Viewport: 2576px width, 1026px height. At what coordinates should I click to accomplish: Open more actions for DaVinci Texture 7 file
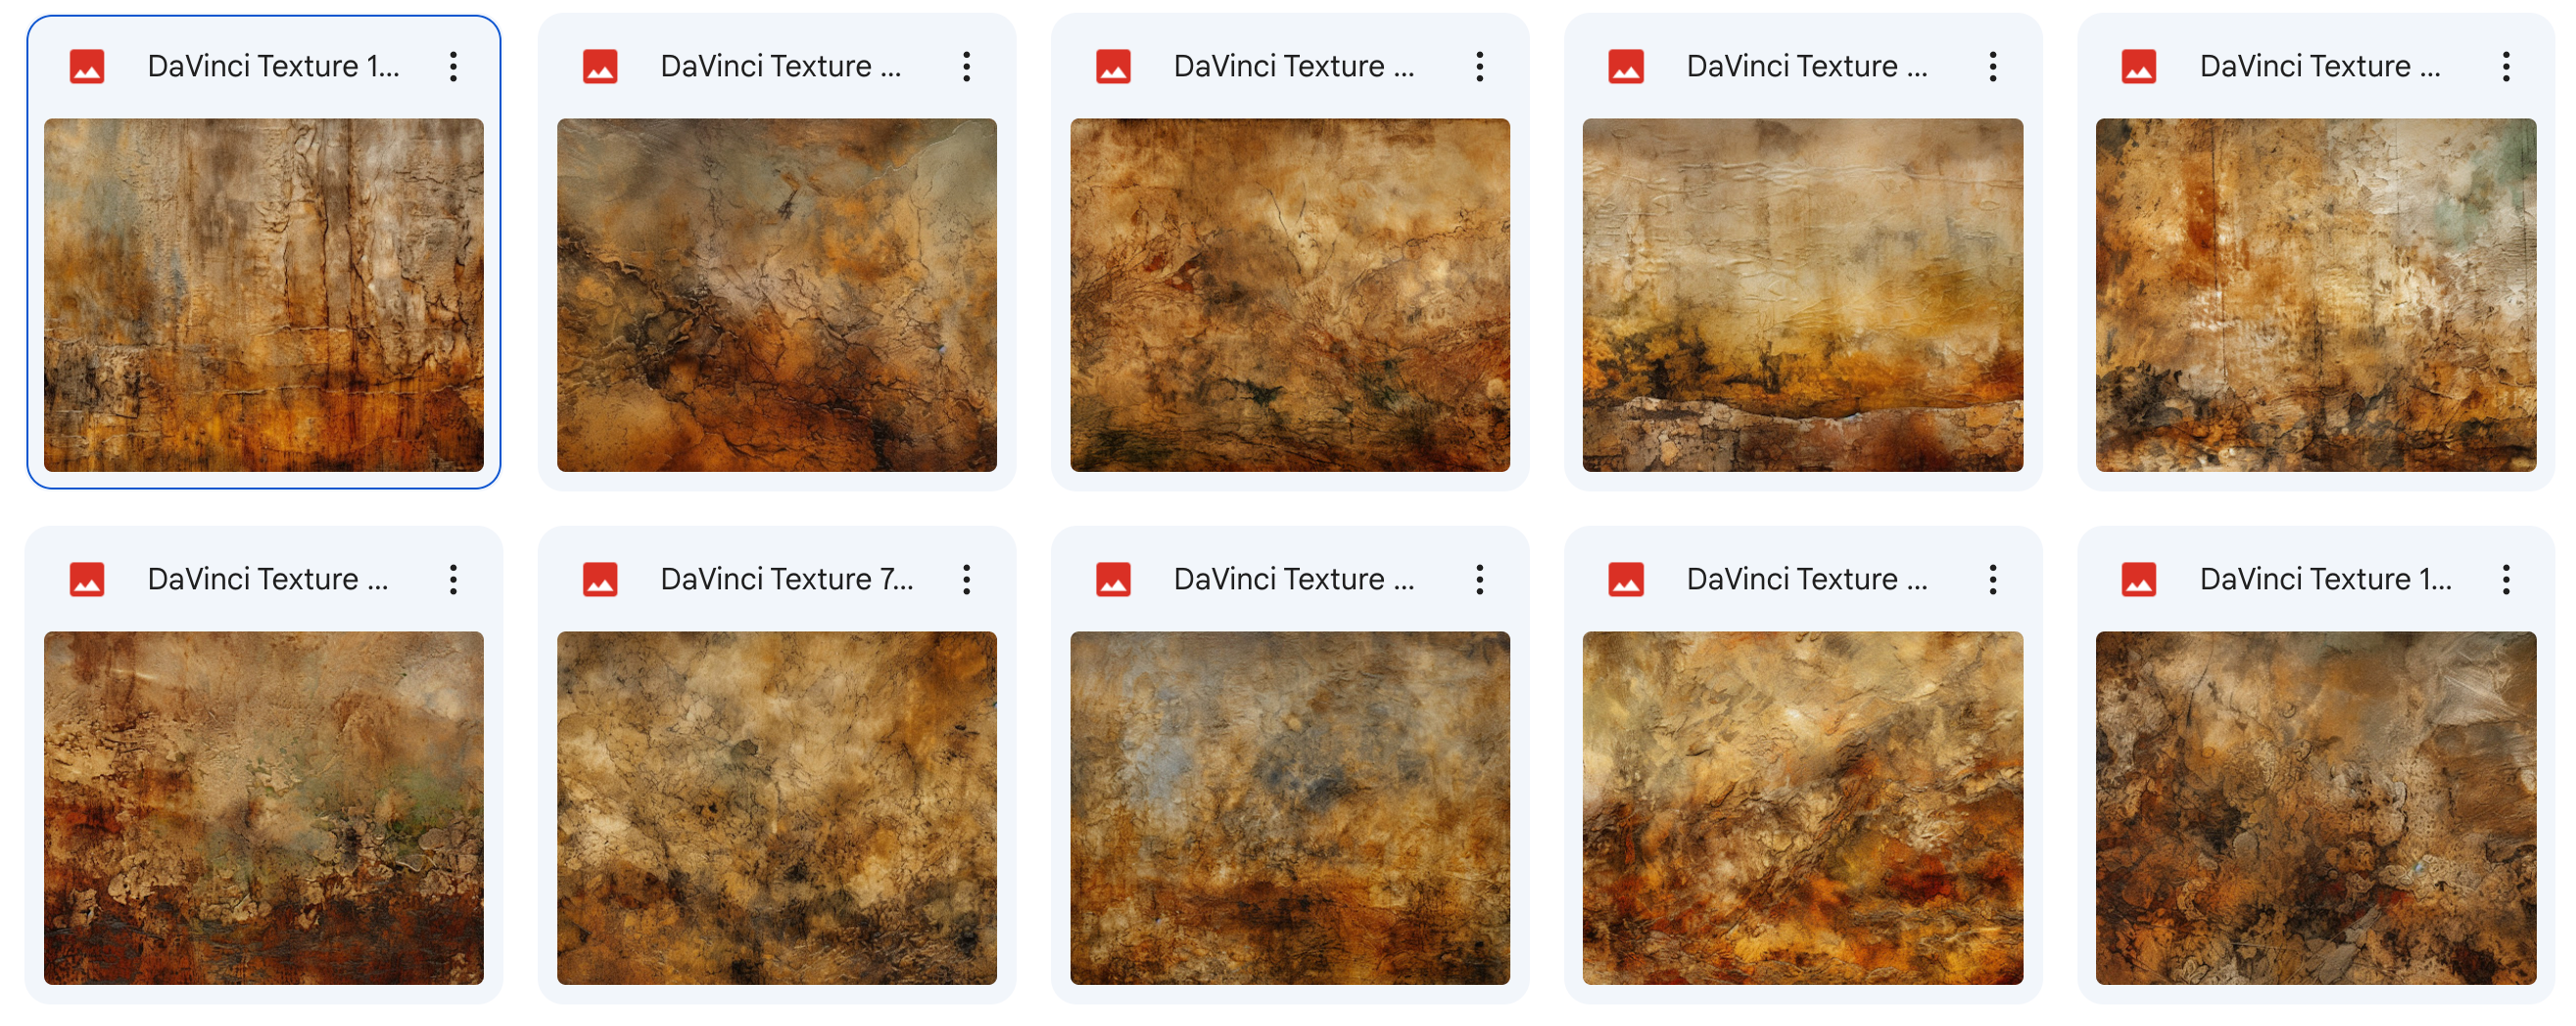pos(966,580)
